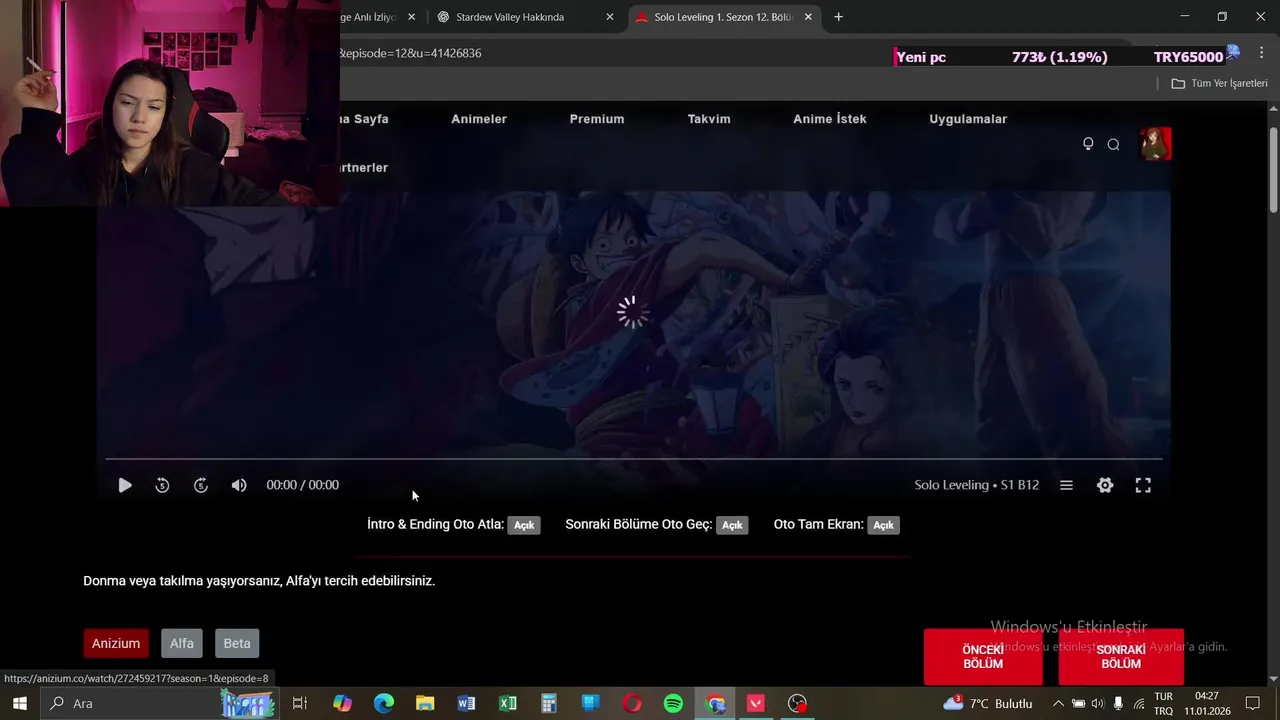Open Spotify from the taskbar
The image size is (1280, 720).
pyautogui.click(x=673, y=703)
